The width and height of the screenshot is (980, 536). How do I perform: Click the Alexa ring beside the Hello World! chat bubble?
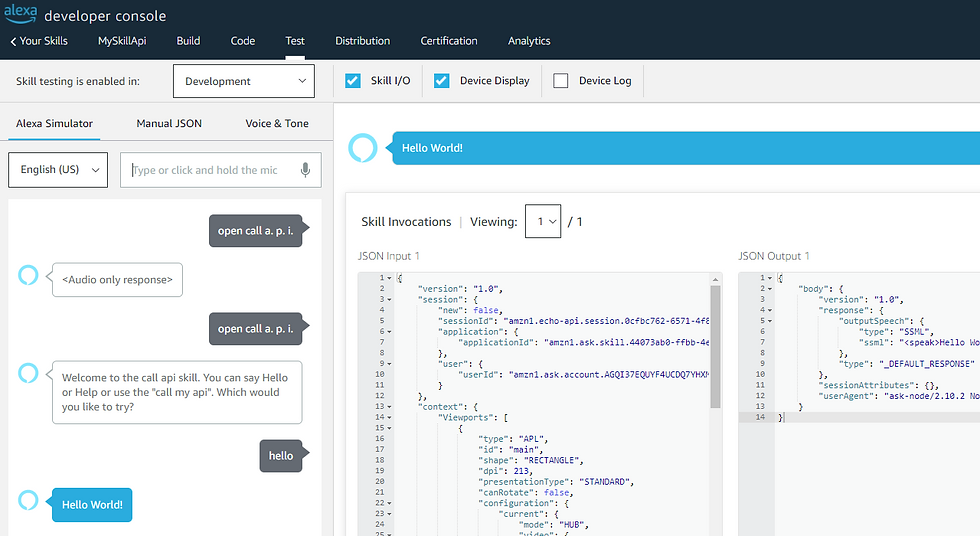28,500
